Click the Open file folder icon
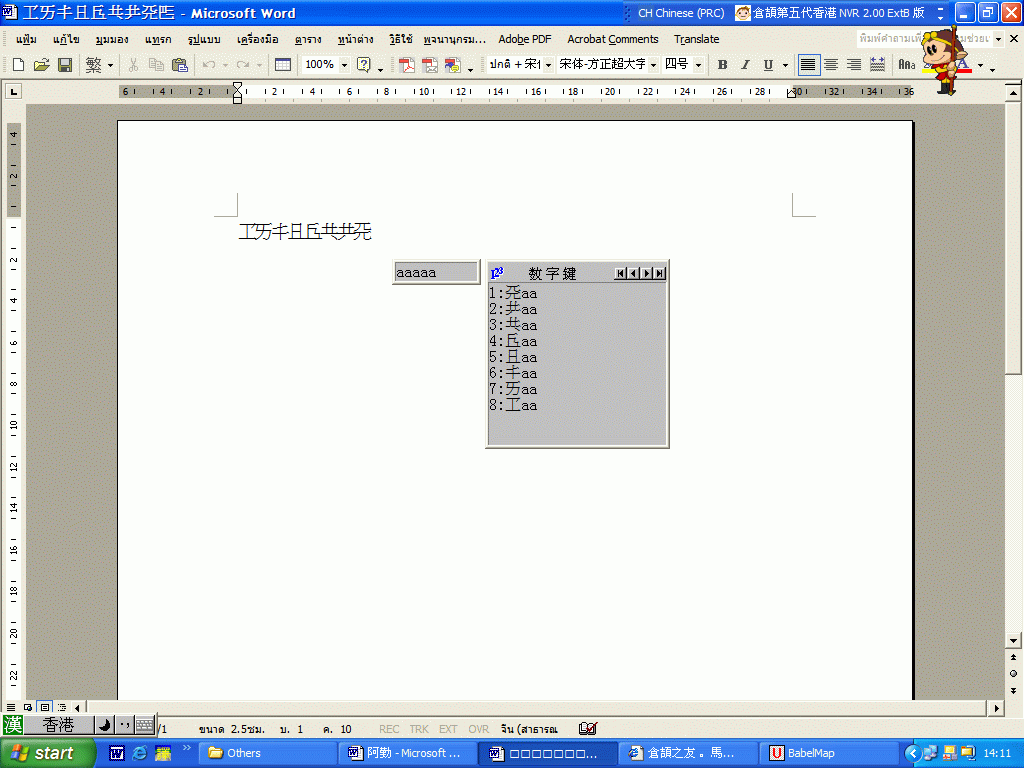The height and width of the screenshot is (768, 1024). pos(41,65)
